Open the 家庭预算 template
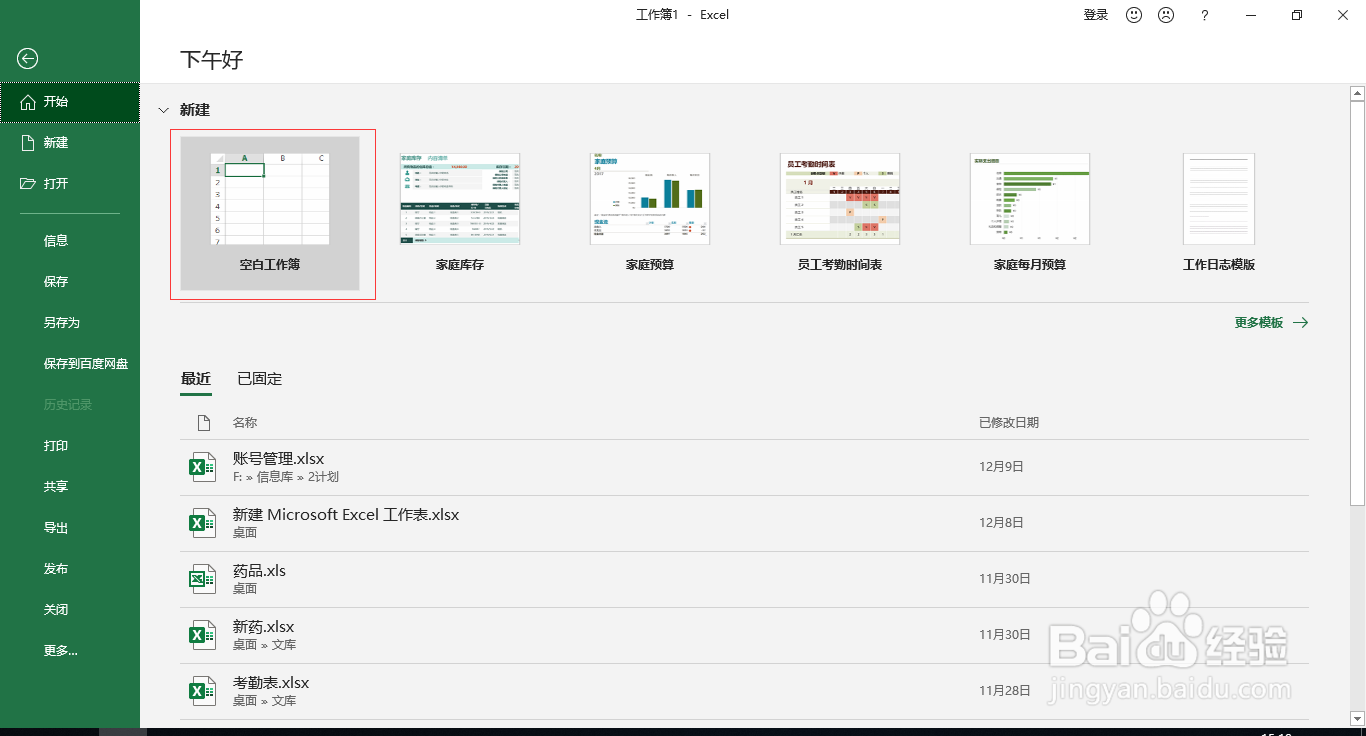 pos(650,213)
